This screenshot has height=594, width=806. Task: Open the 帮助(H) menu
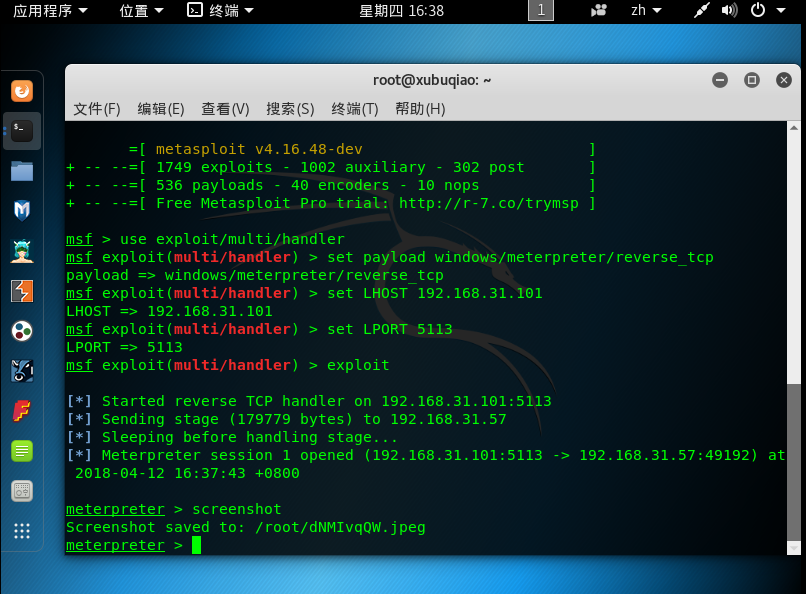(420, 109)
